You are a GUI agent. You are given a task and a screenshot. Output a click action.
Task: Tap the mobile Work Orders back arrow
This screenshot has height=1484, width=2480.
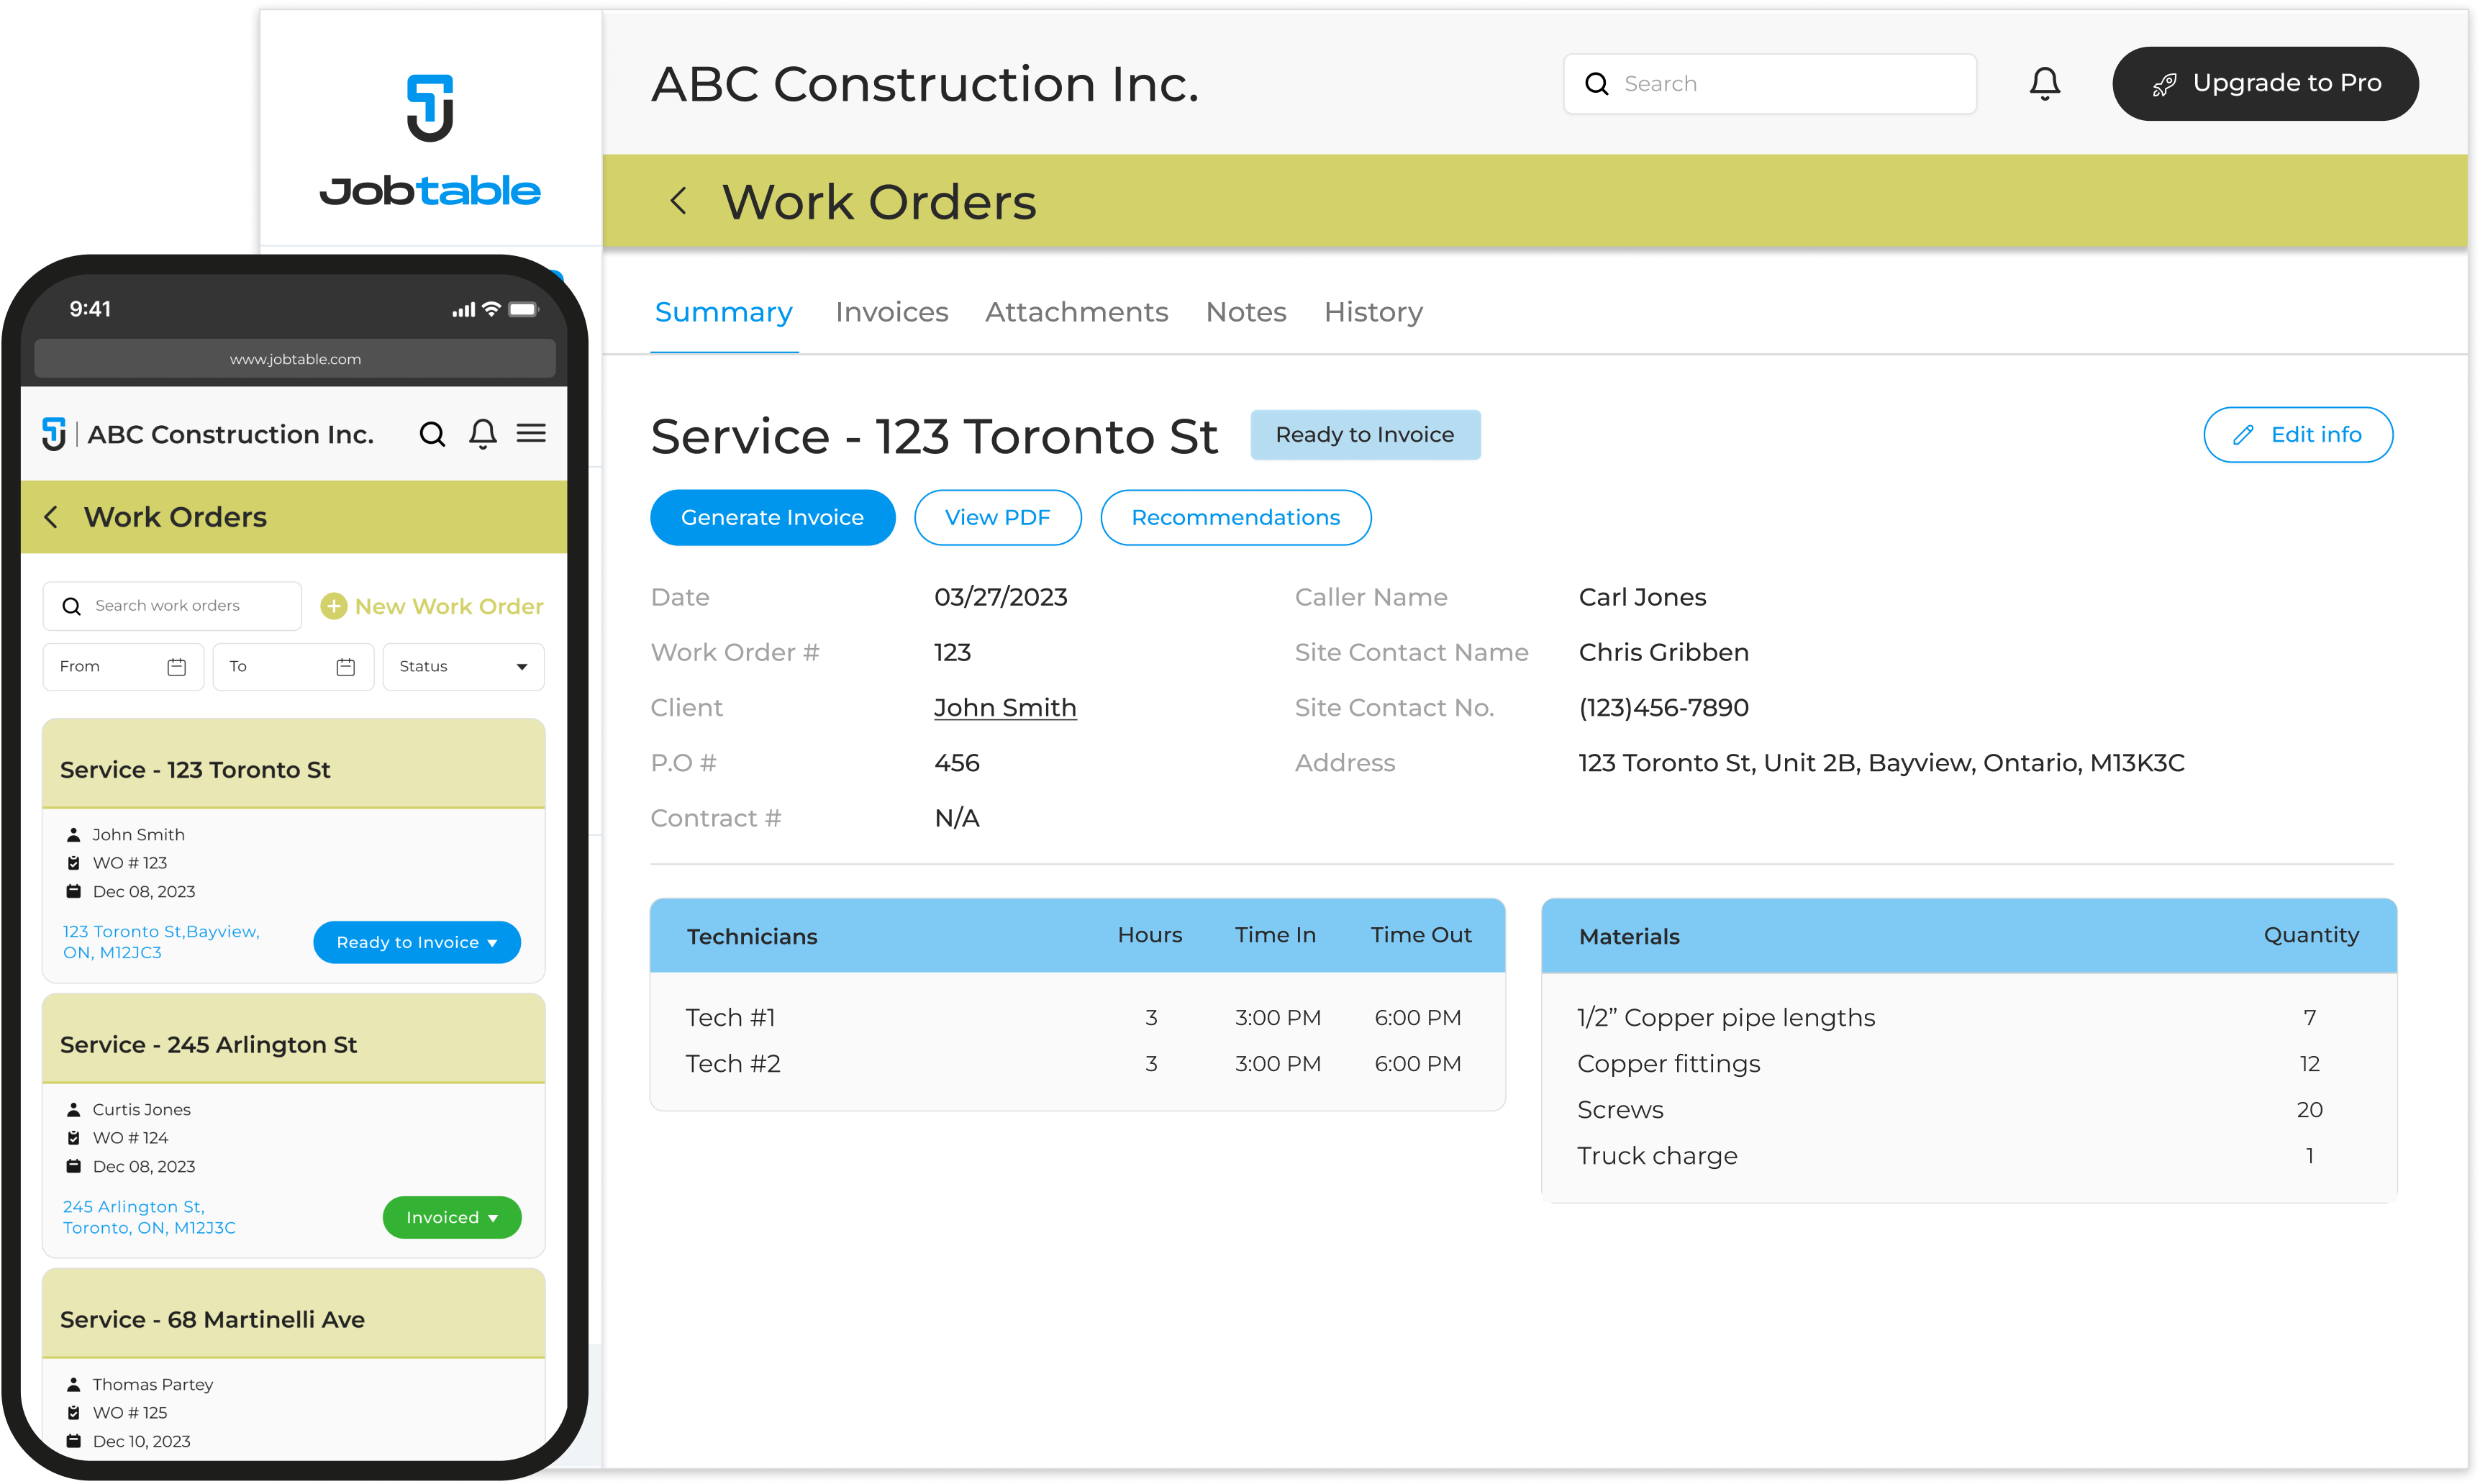point(52,517)
